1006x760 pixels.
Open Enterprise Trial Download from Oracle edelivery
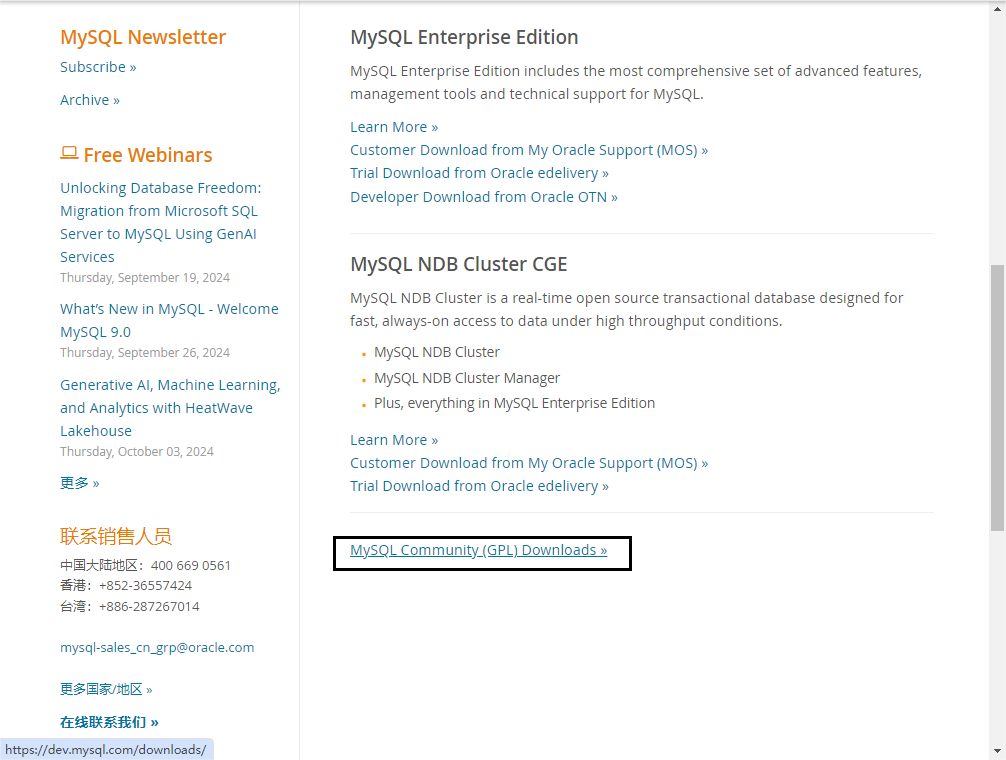[479, 173]
